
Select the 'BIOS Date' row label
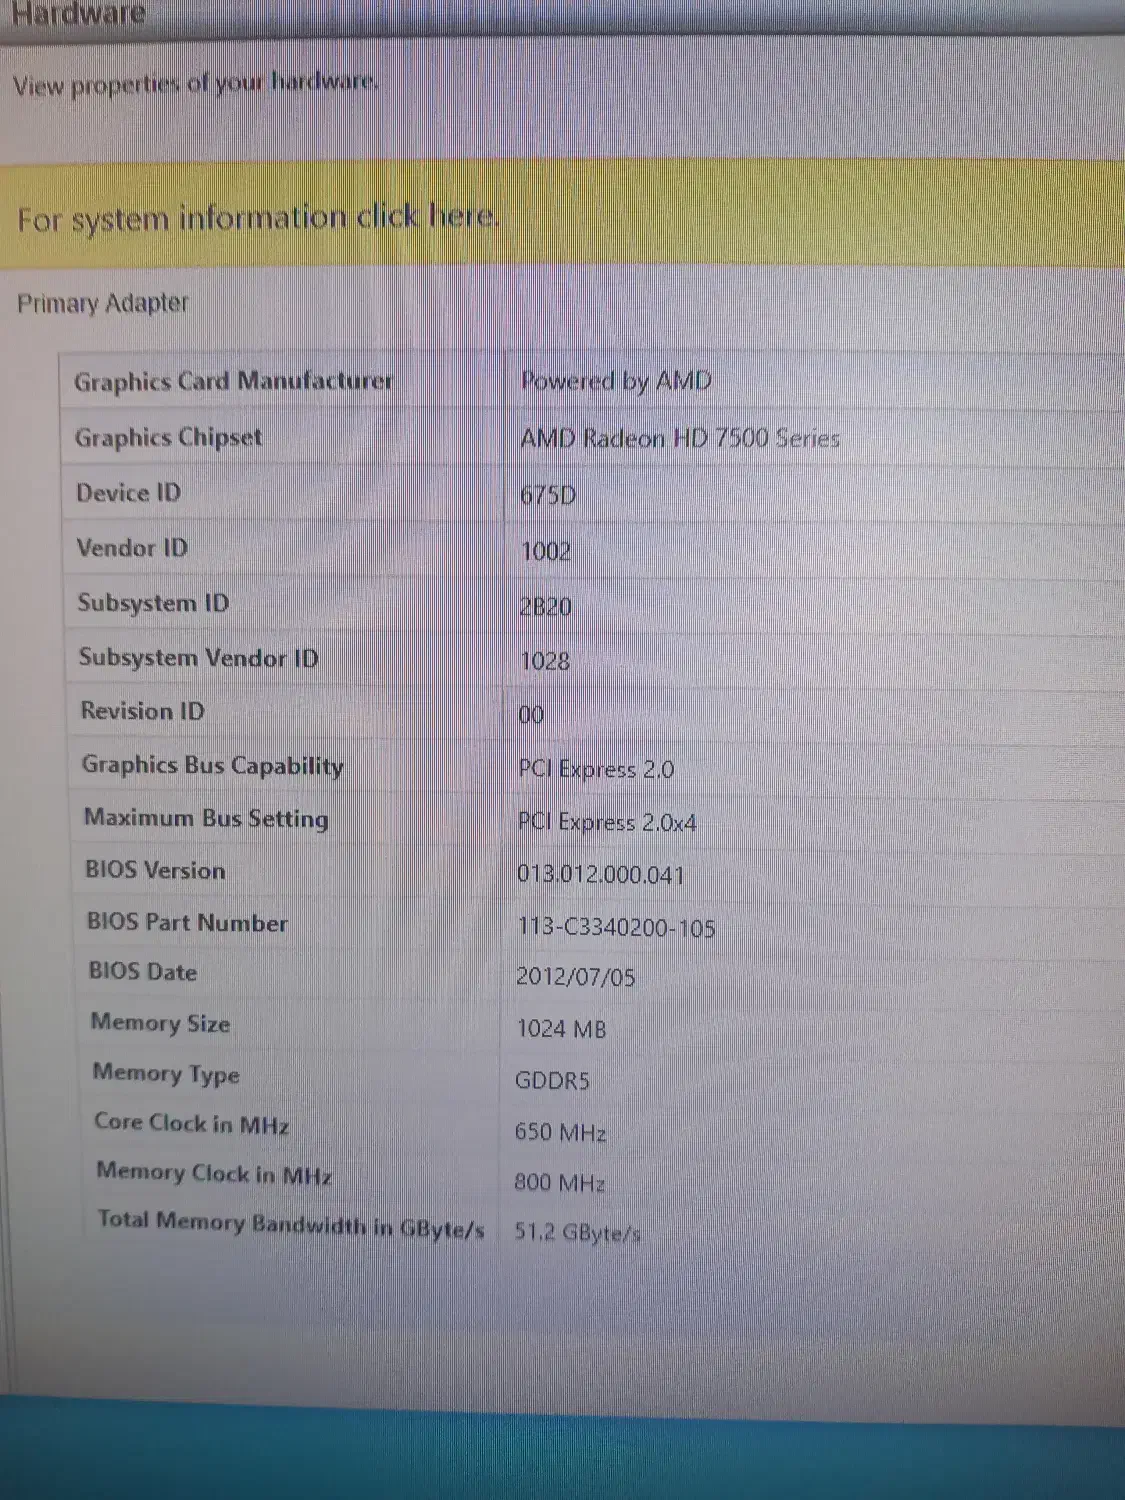click(x=142, y=971)
